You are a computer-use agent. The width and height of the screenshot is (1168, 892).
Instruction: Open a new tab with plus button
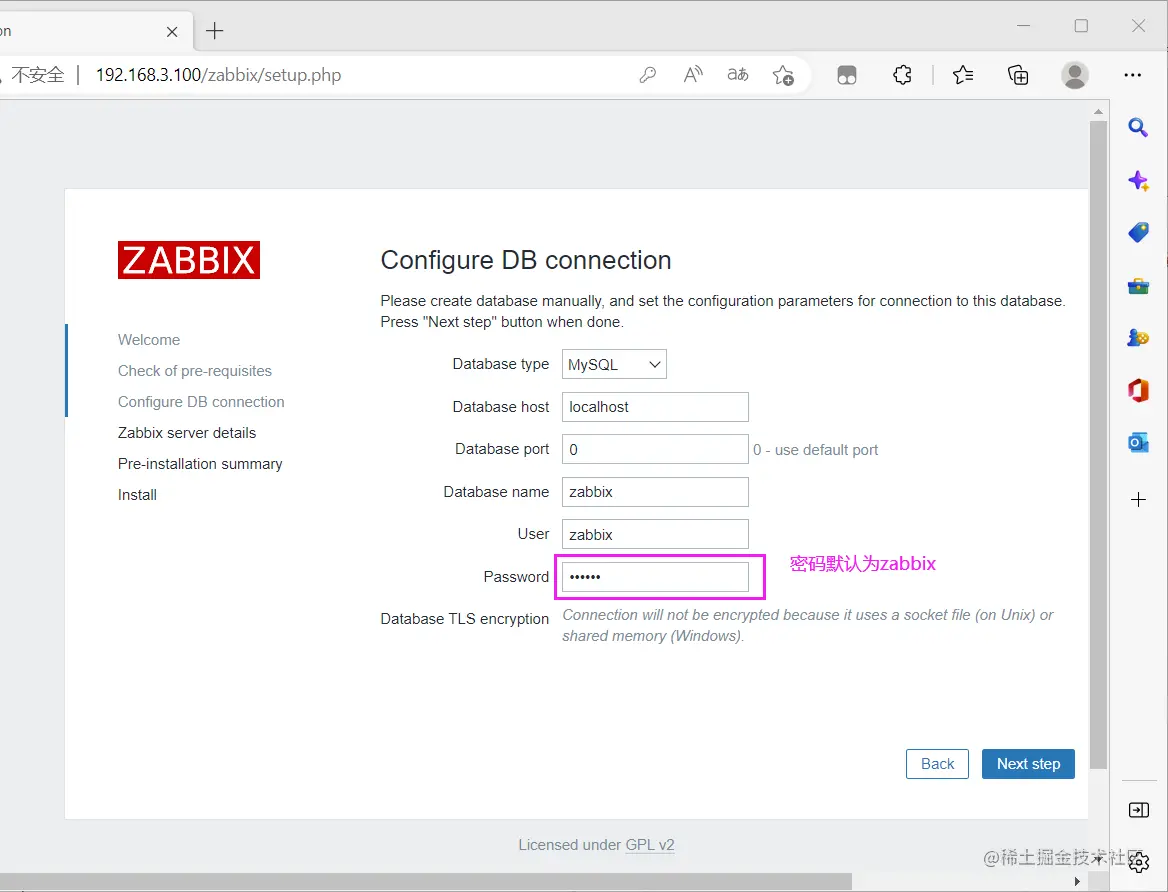(x=215, y=31)
